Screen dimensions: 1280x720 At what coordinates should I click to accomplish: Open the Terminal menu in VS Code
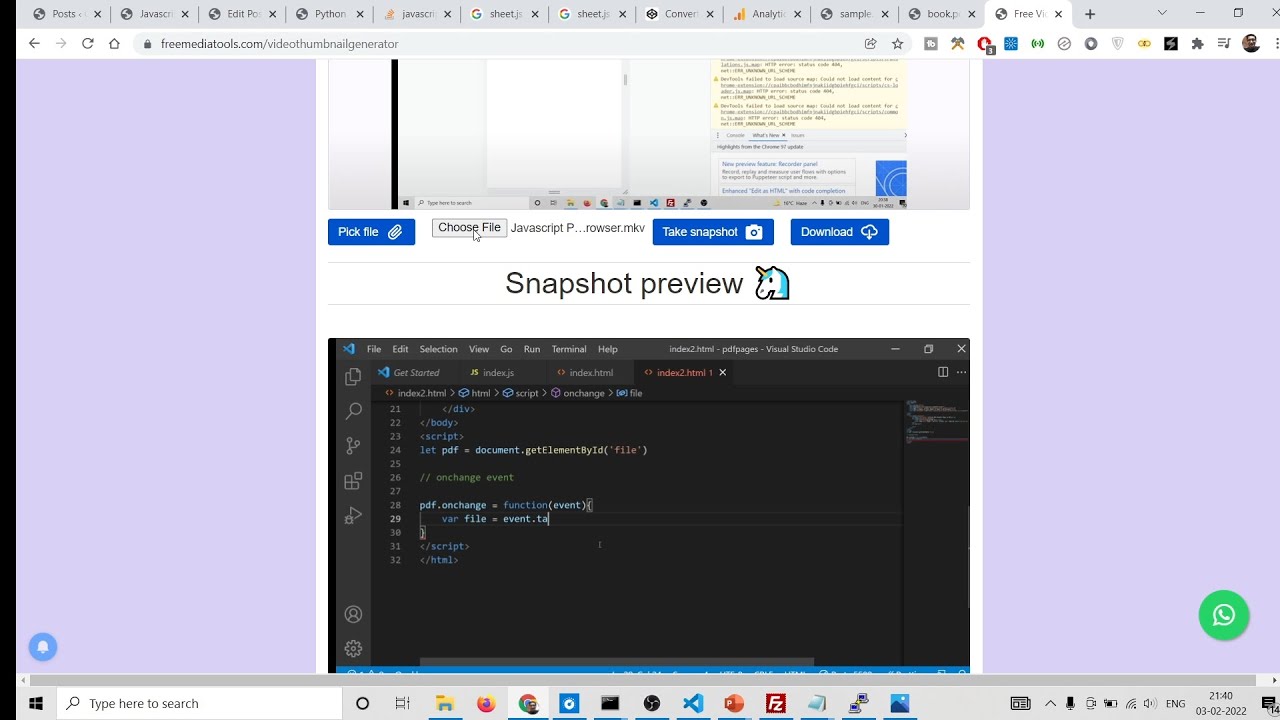[x=568, y=349]
